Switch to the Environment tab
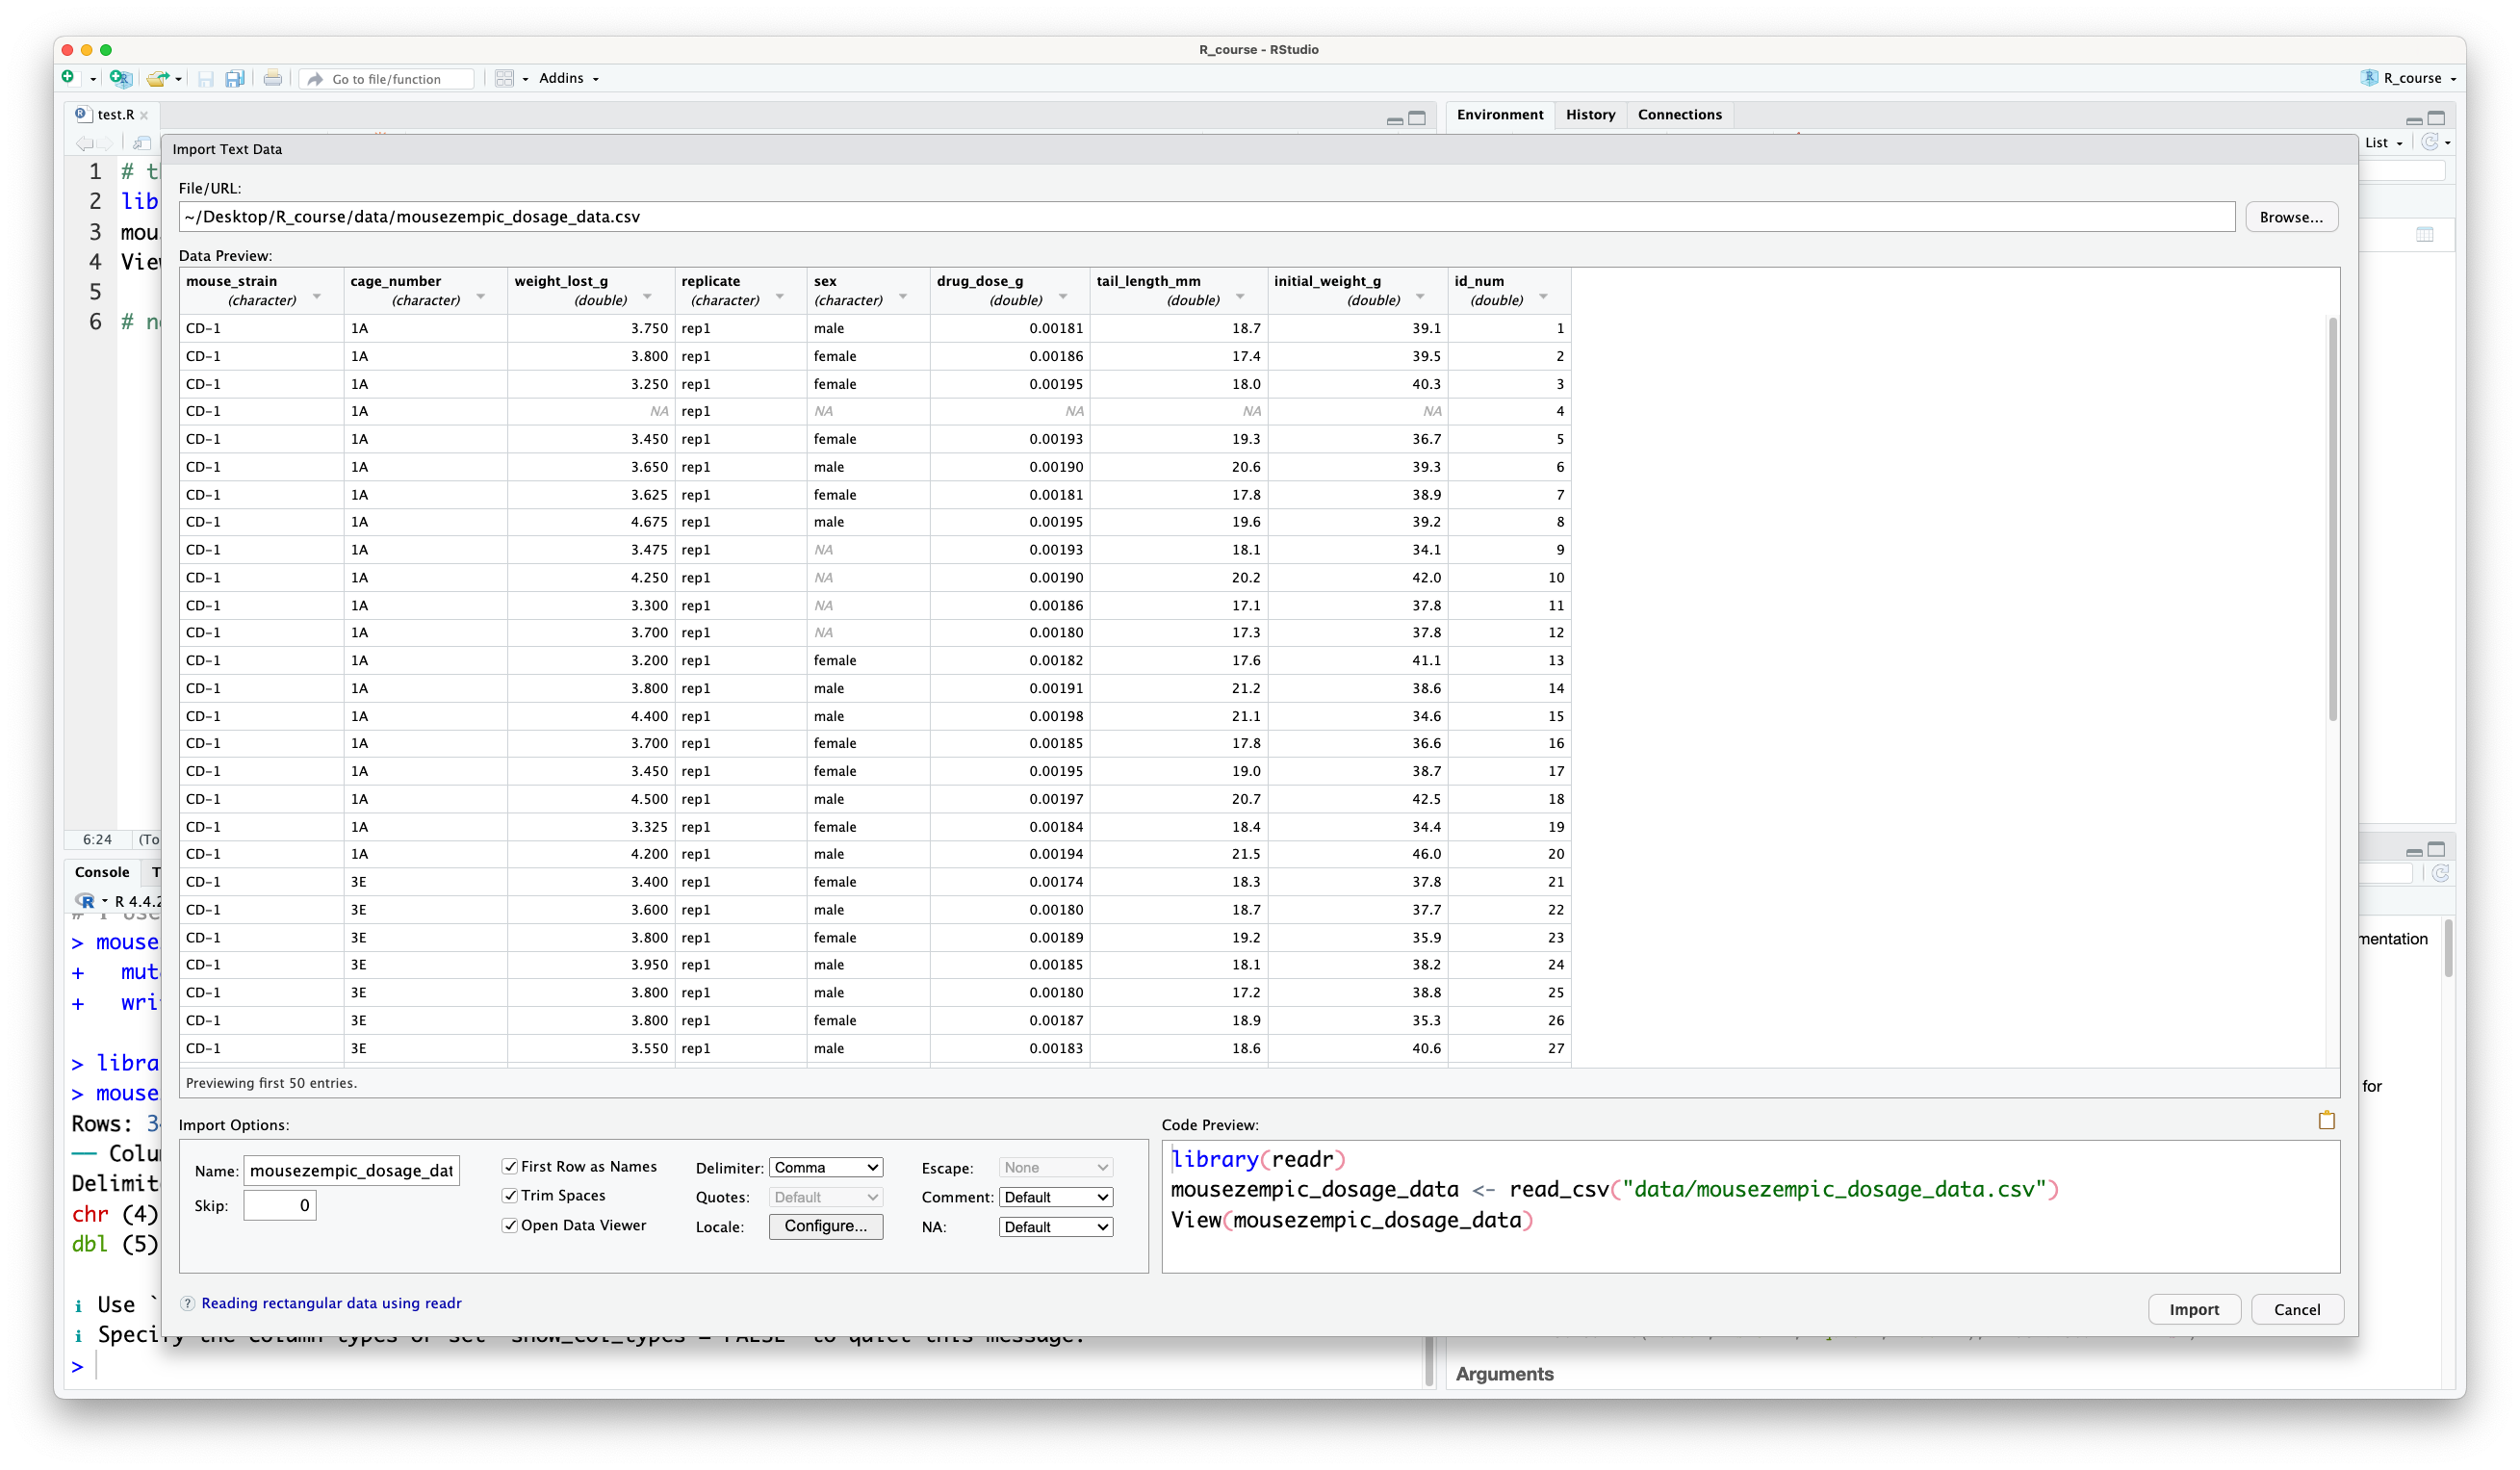2520x1470 pixels. point(1499,114)
